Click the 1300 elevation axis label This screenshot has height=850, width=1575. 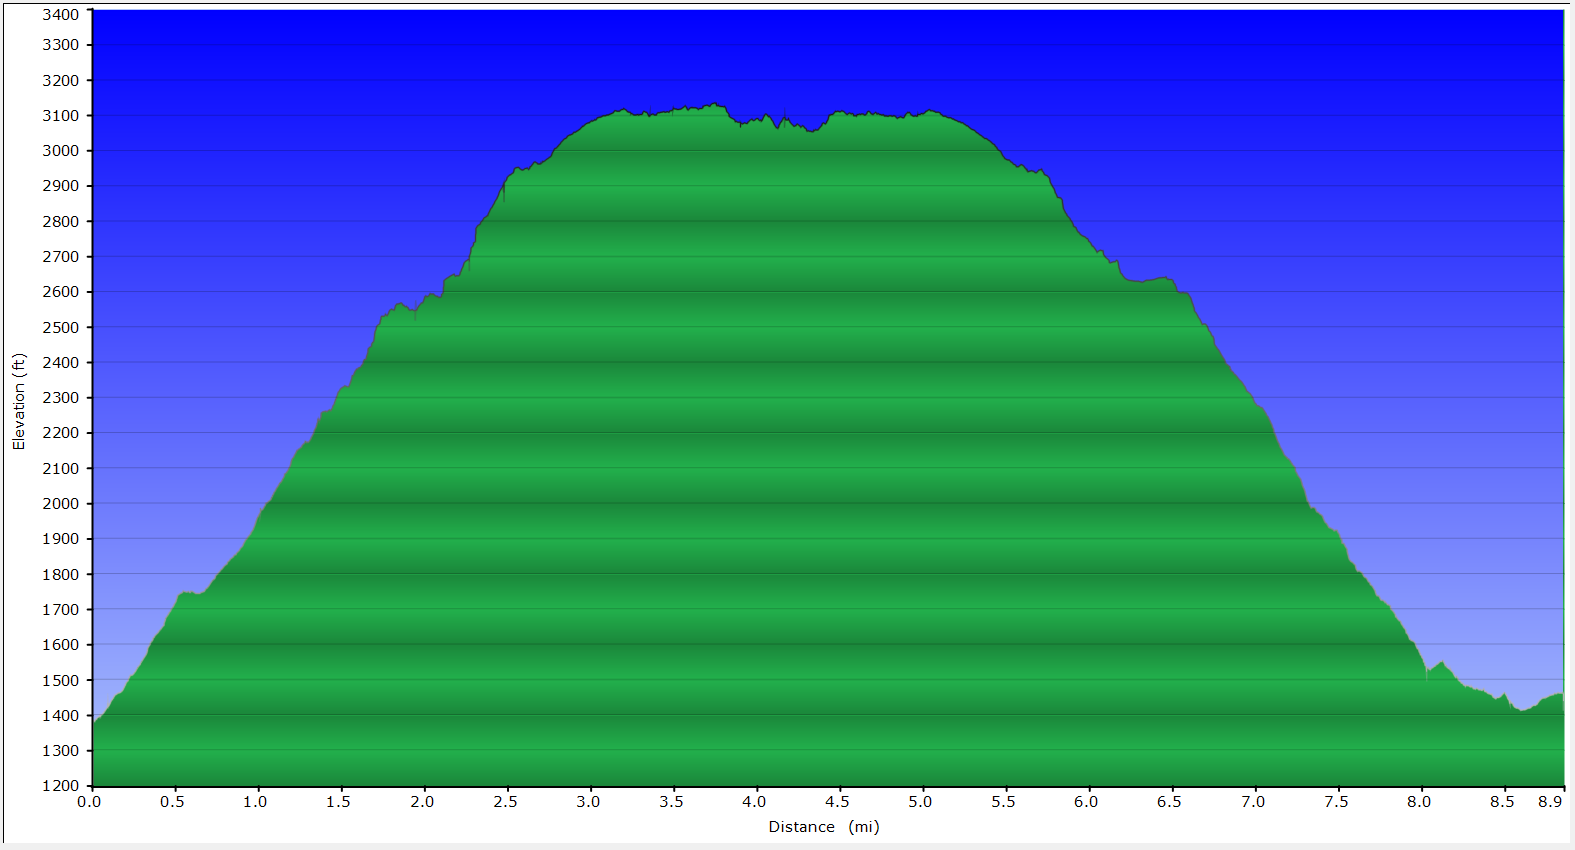(60, 751)
